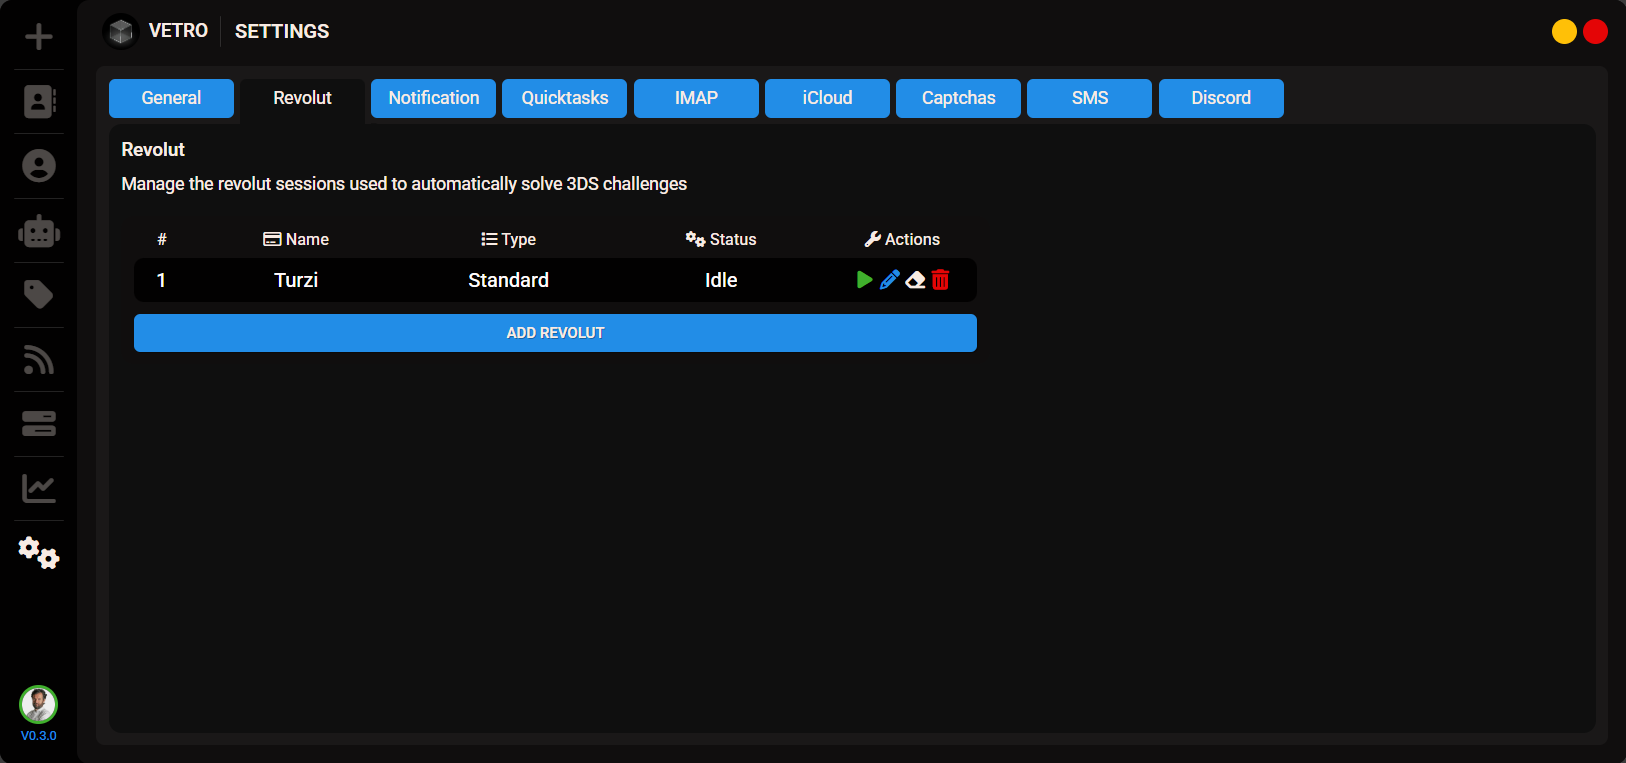
Task: Switch to the General tab
Action: point(171,98)
